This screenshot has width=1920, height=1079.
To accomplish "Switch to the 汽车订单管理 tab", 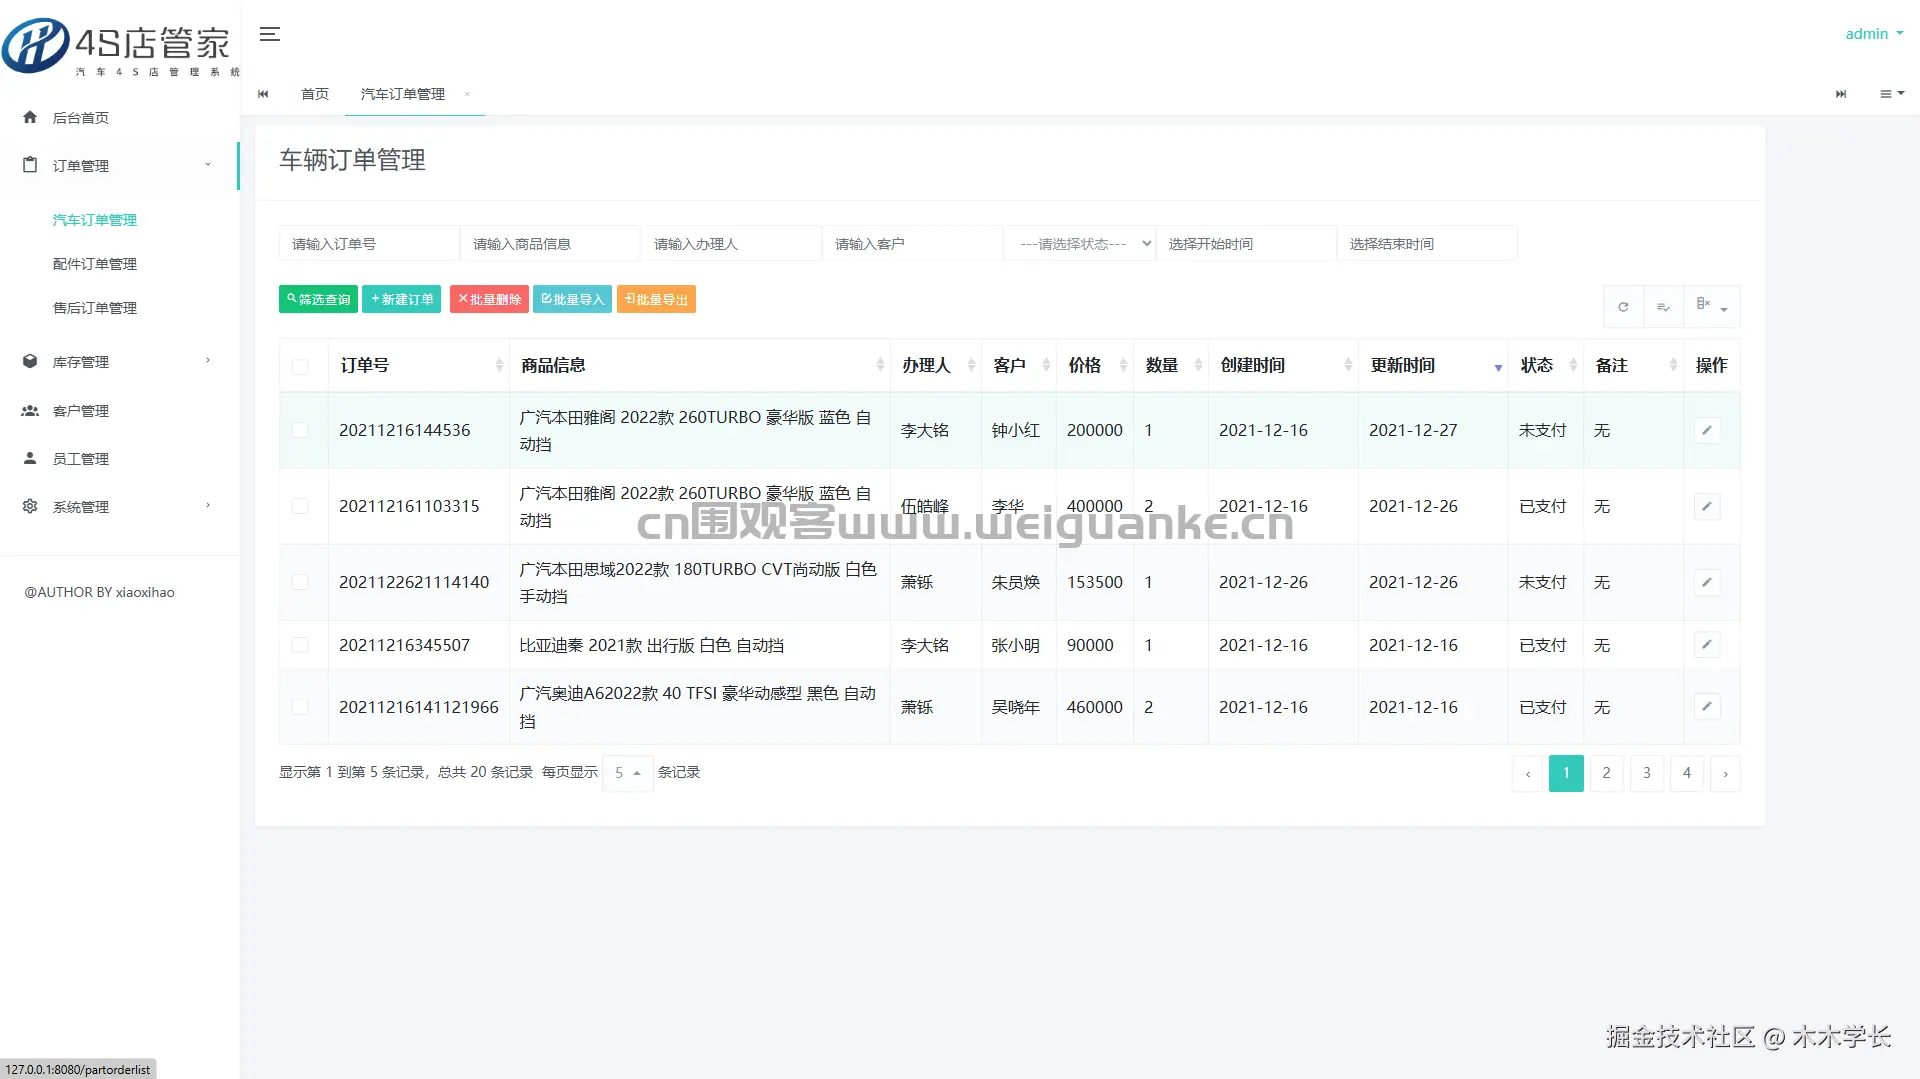I will pyautogui.click(x=403, y=94).
